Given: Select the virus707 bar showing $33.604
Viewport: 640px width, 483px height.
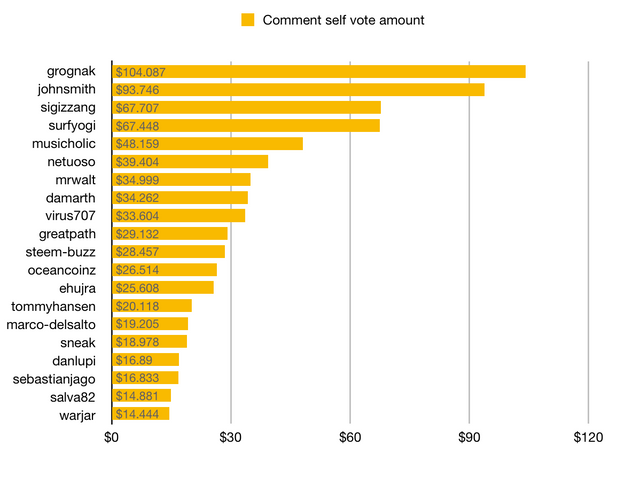Looking at the screenshot, I should click(x=179, y=216).
